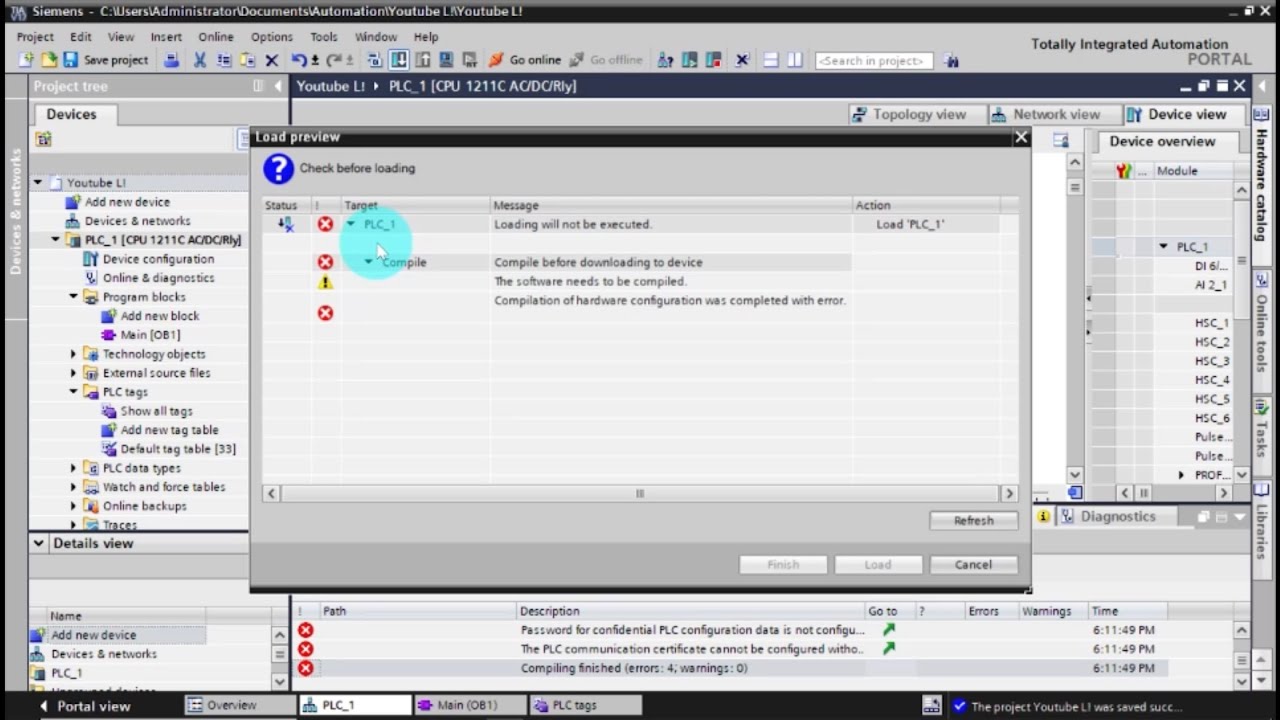Click the Stop CPU icon
This screenshot has width=1280, height=720.
714,60
